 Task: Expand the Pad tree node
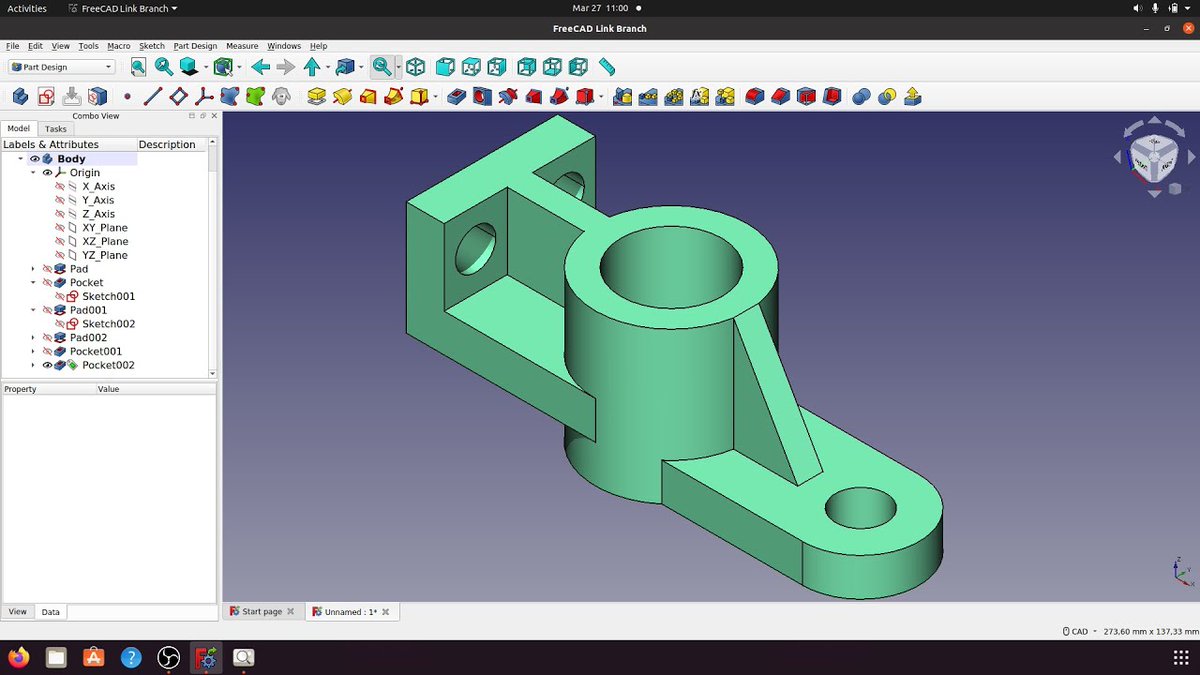33,269
